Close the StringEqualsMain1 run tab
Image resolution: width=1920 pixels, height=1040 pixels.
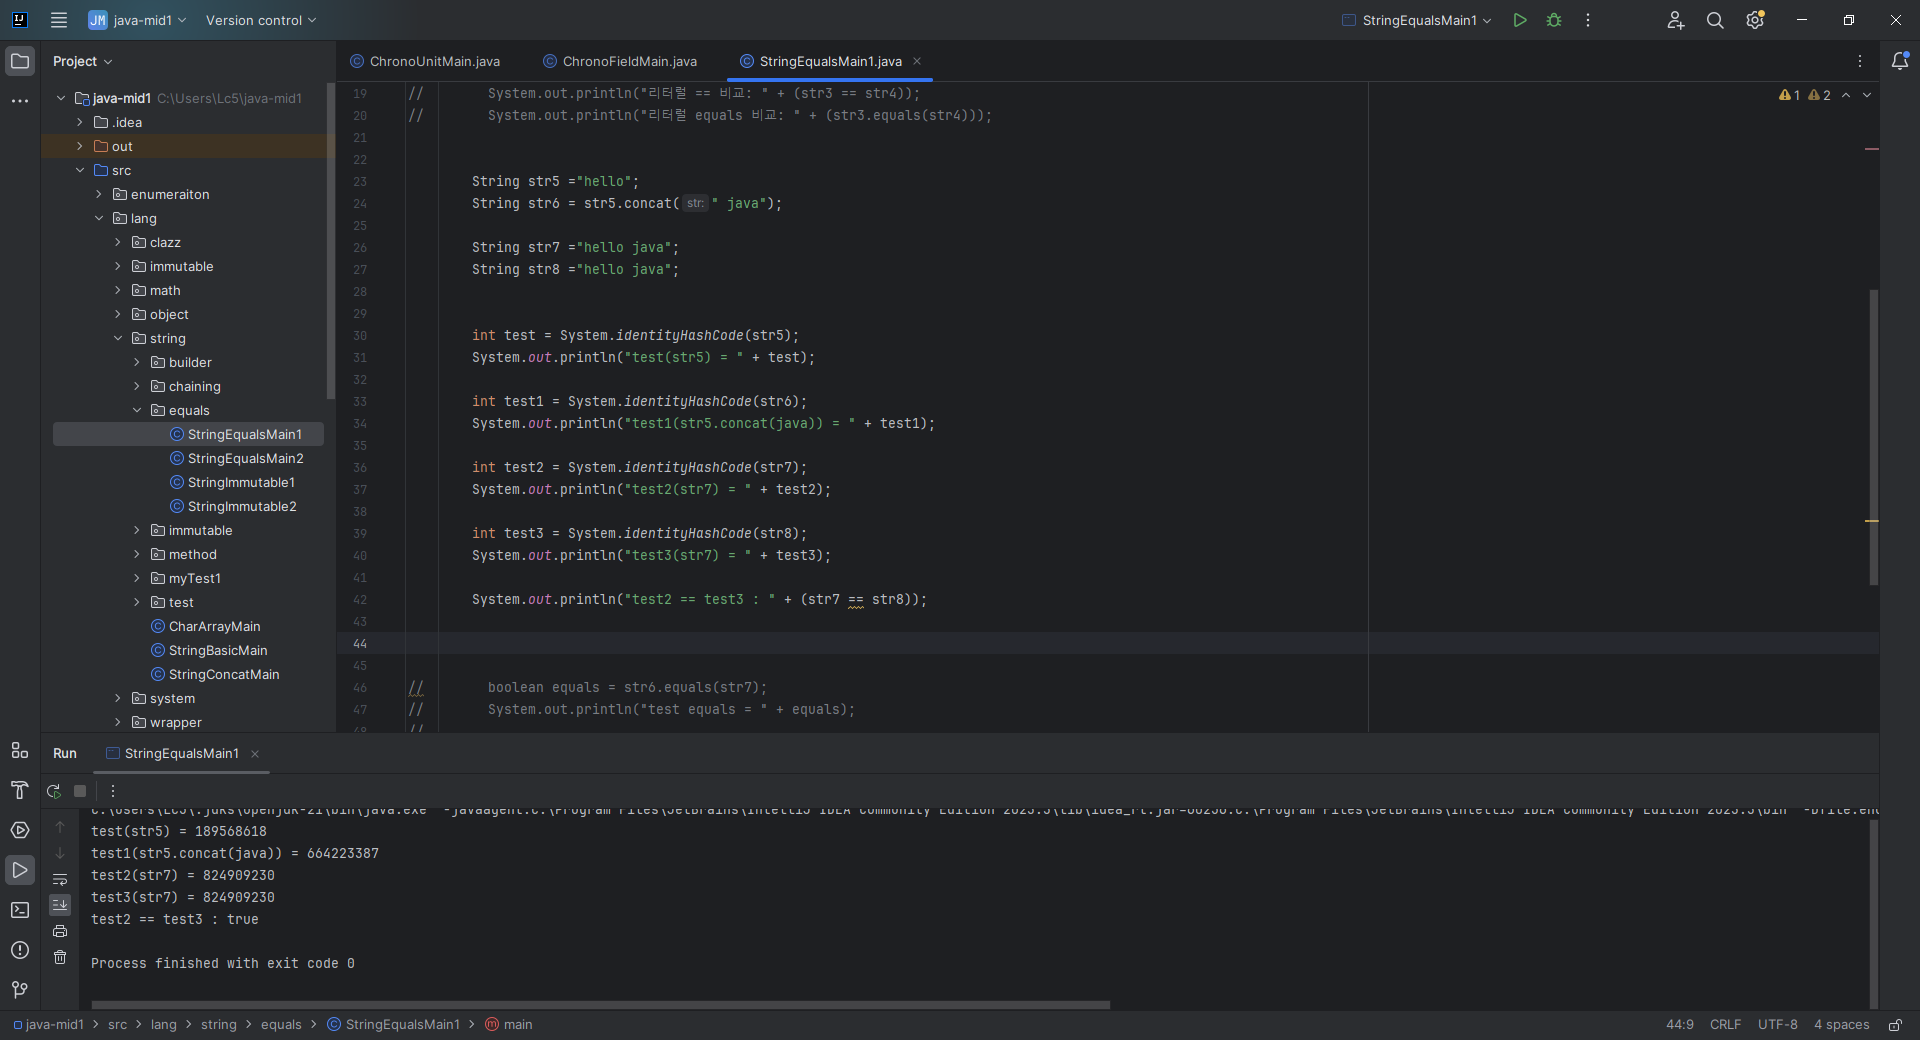255,754
